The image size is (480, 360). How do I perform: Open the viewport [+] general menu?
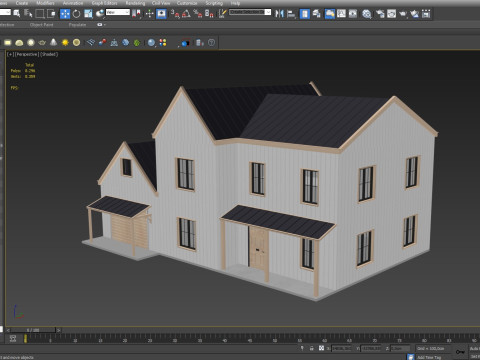tap(11, 54)
